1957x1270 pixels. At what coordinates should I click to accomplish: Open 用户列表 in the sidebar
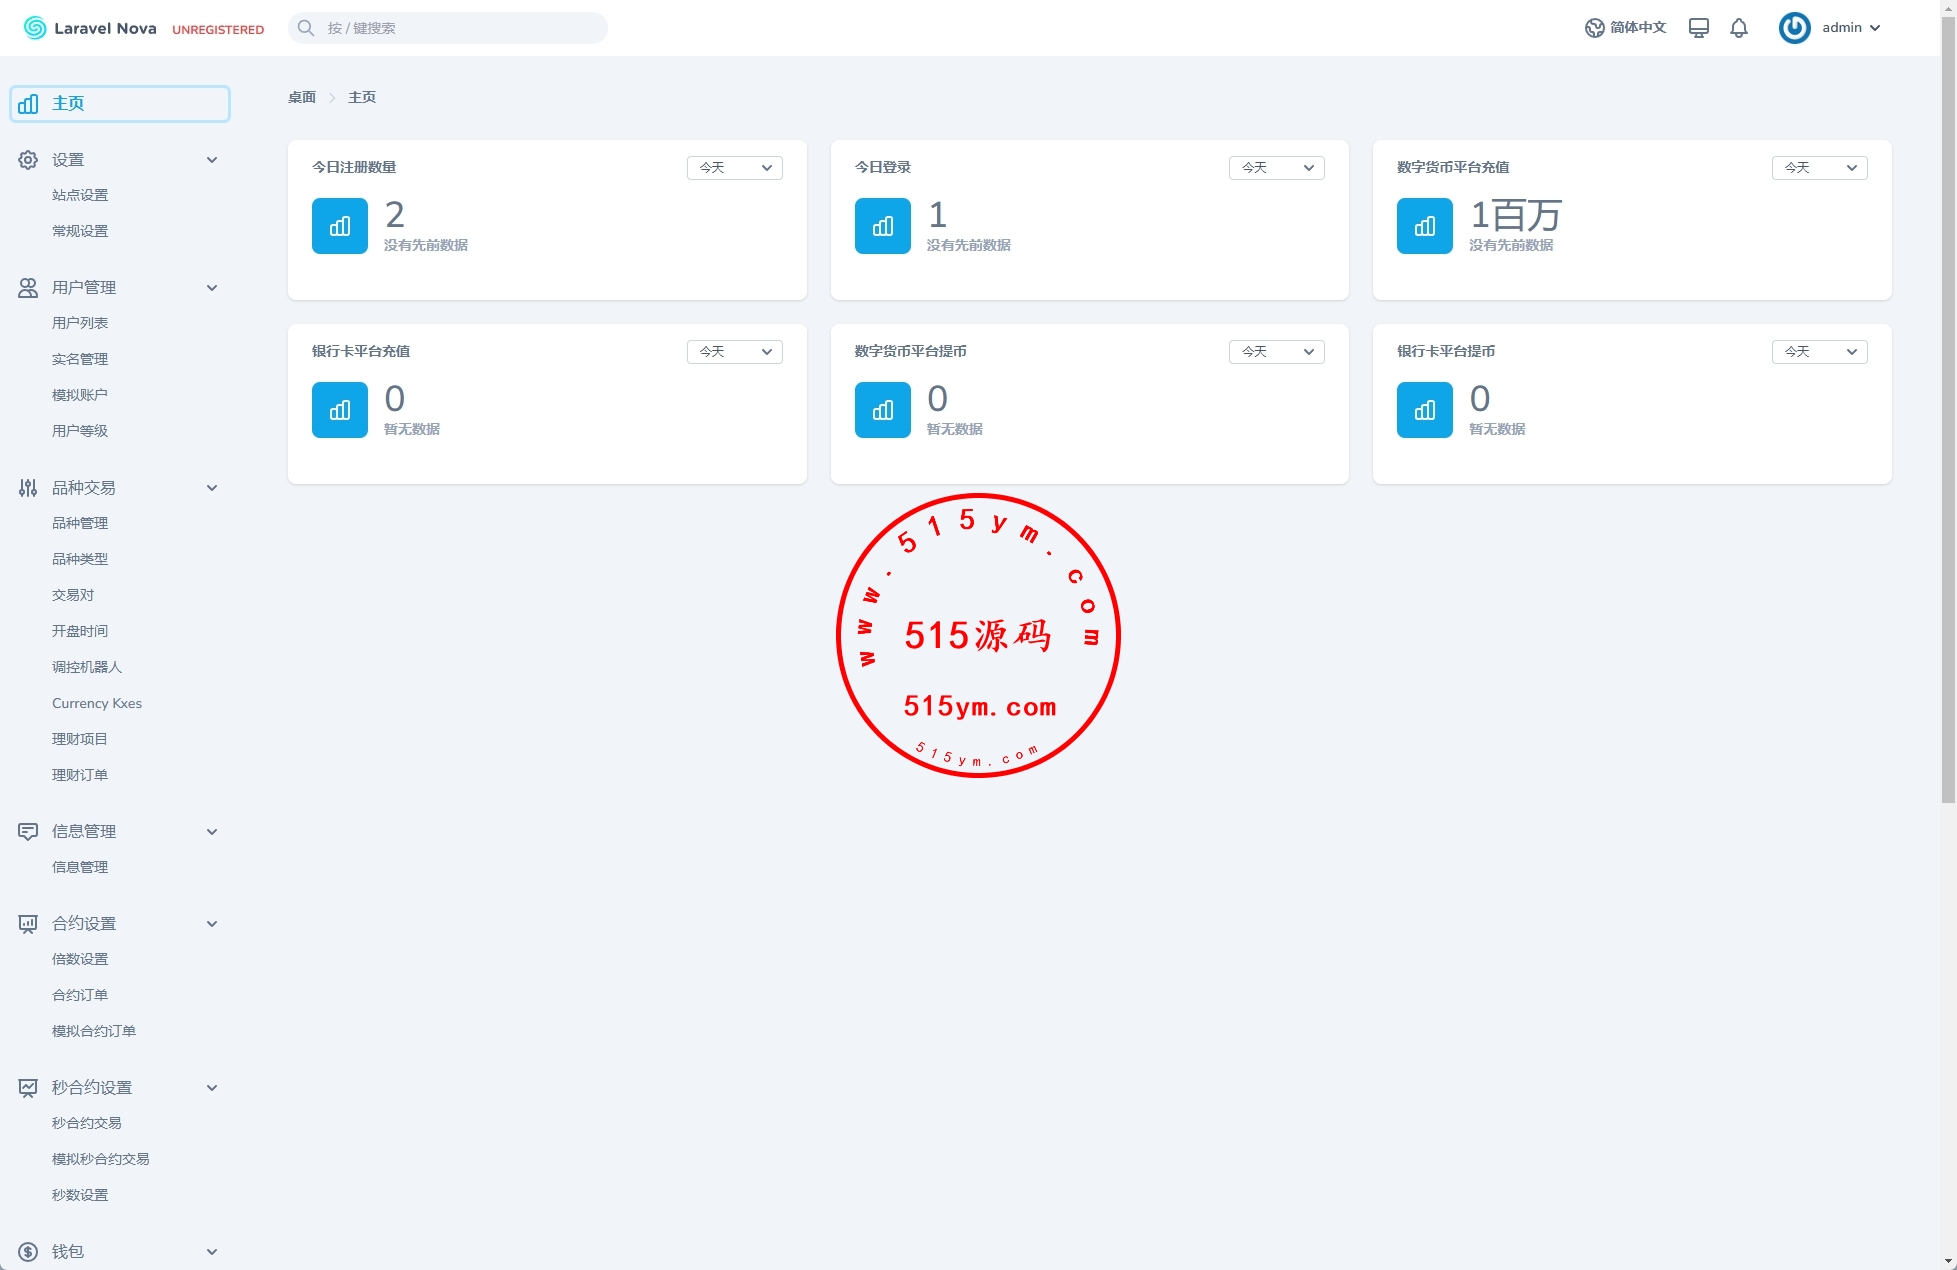click(80, 323)
